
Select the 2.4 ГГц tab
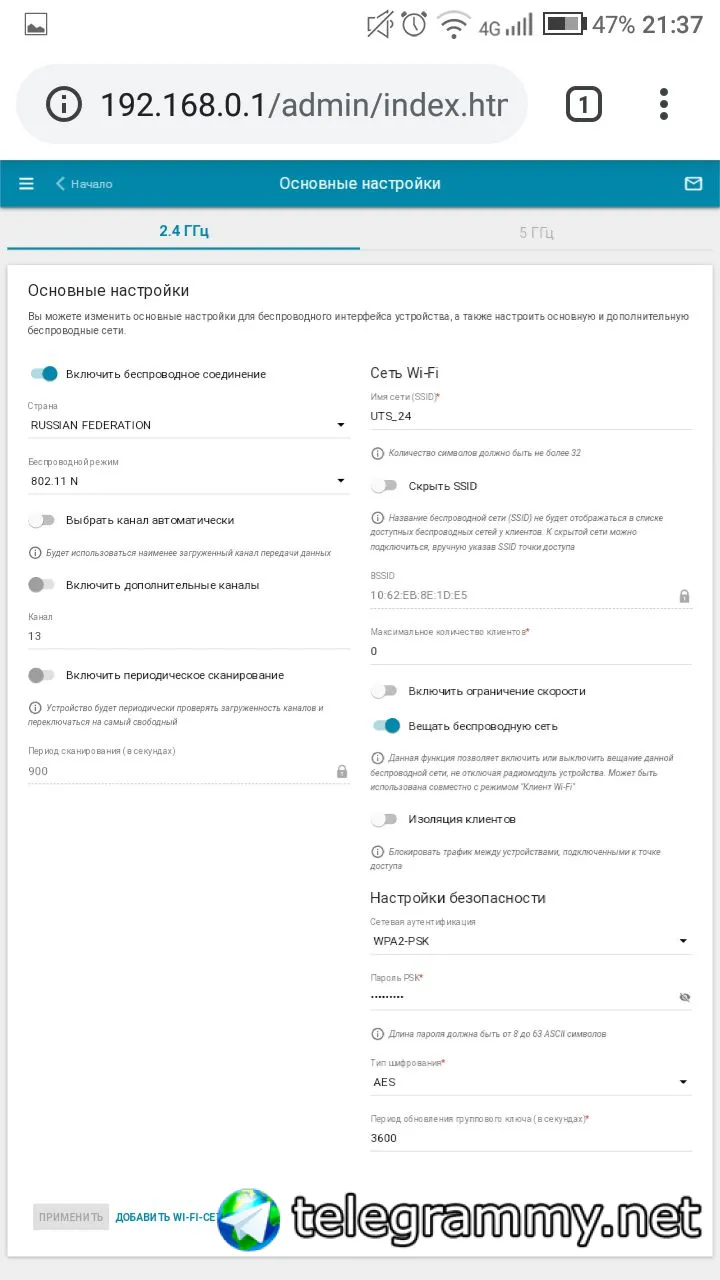click(184, 231)
